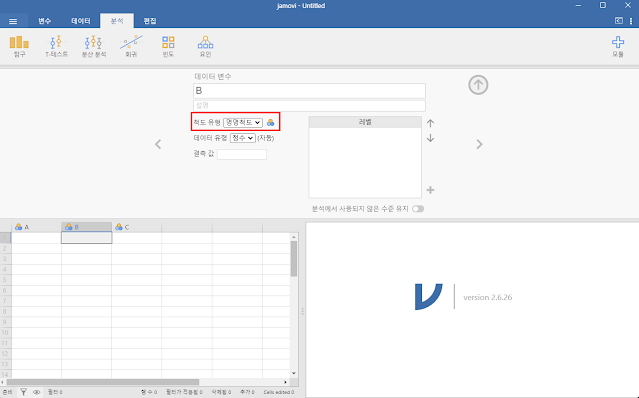Toggle the eye visibility icon in status bar
Viewport: 639px width, 398px height.
tap(37, 392)
